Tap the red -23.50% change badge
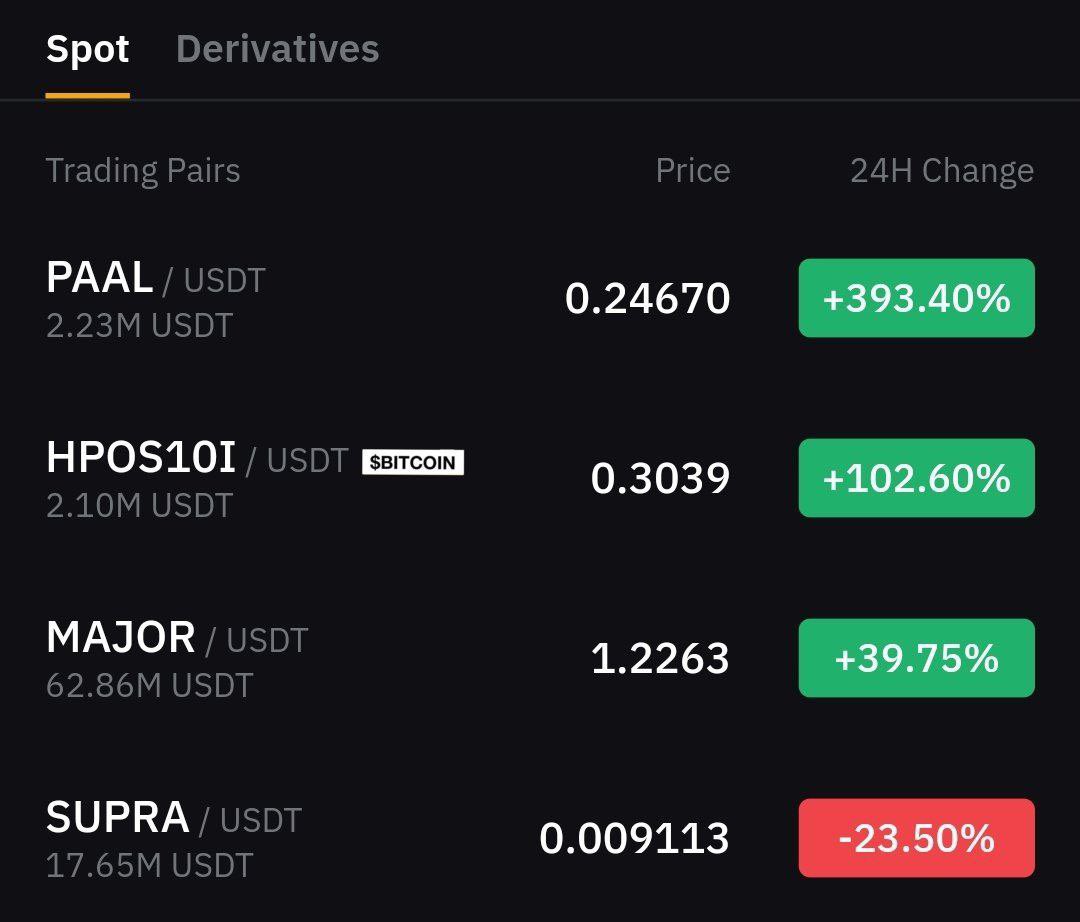 (917, 838)
